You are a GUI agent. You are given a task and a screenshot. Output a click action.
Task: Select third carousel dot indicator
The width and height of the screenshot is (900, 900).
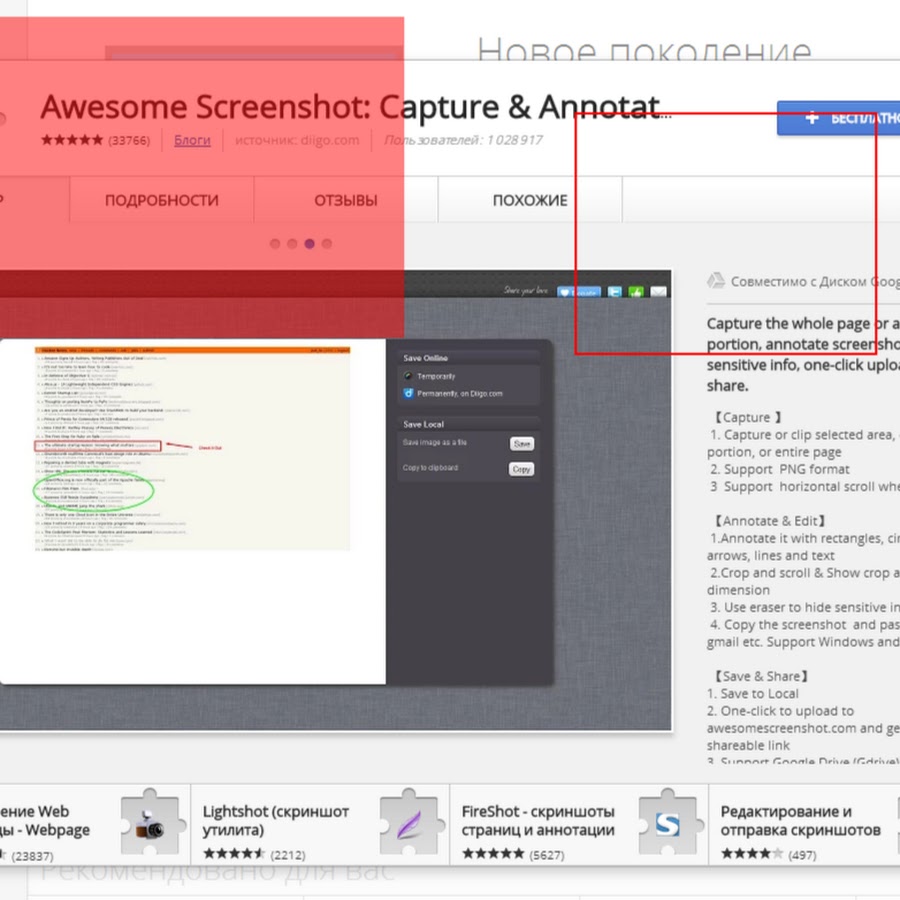(x=309, y=243)
